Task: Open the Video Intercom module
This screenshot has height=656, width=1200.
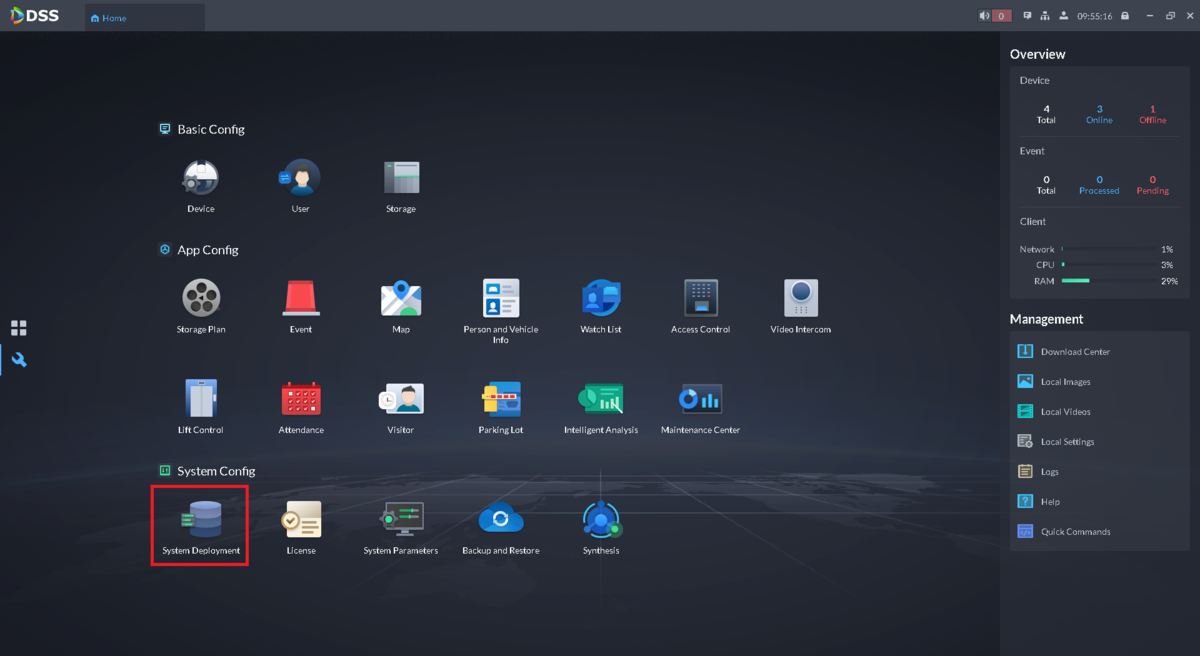Action: [800, 297]
